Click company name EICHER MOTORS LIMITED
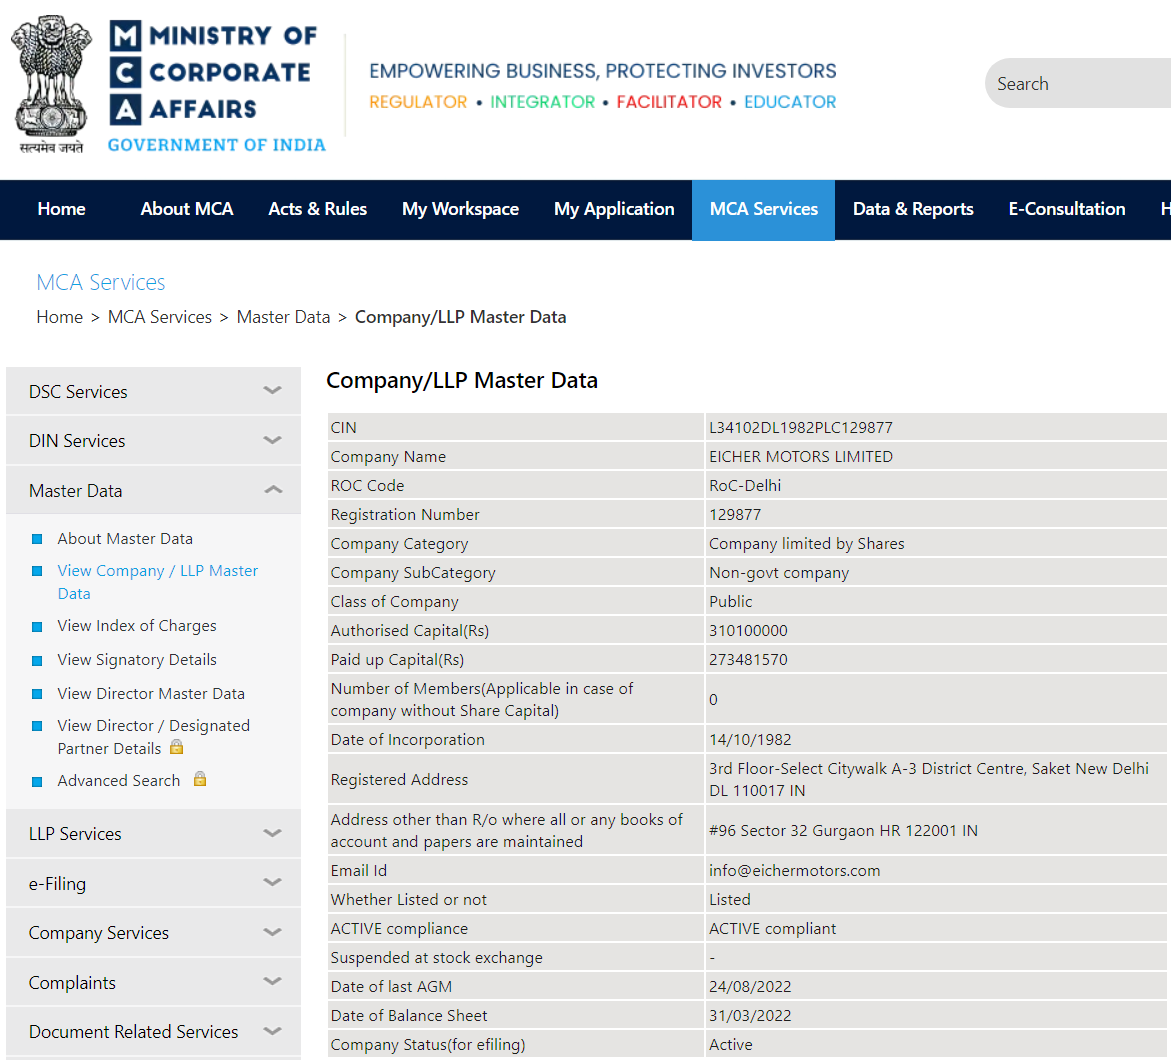This screenshot has height=1060, width=1171. [x=801, y=456]
